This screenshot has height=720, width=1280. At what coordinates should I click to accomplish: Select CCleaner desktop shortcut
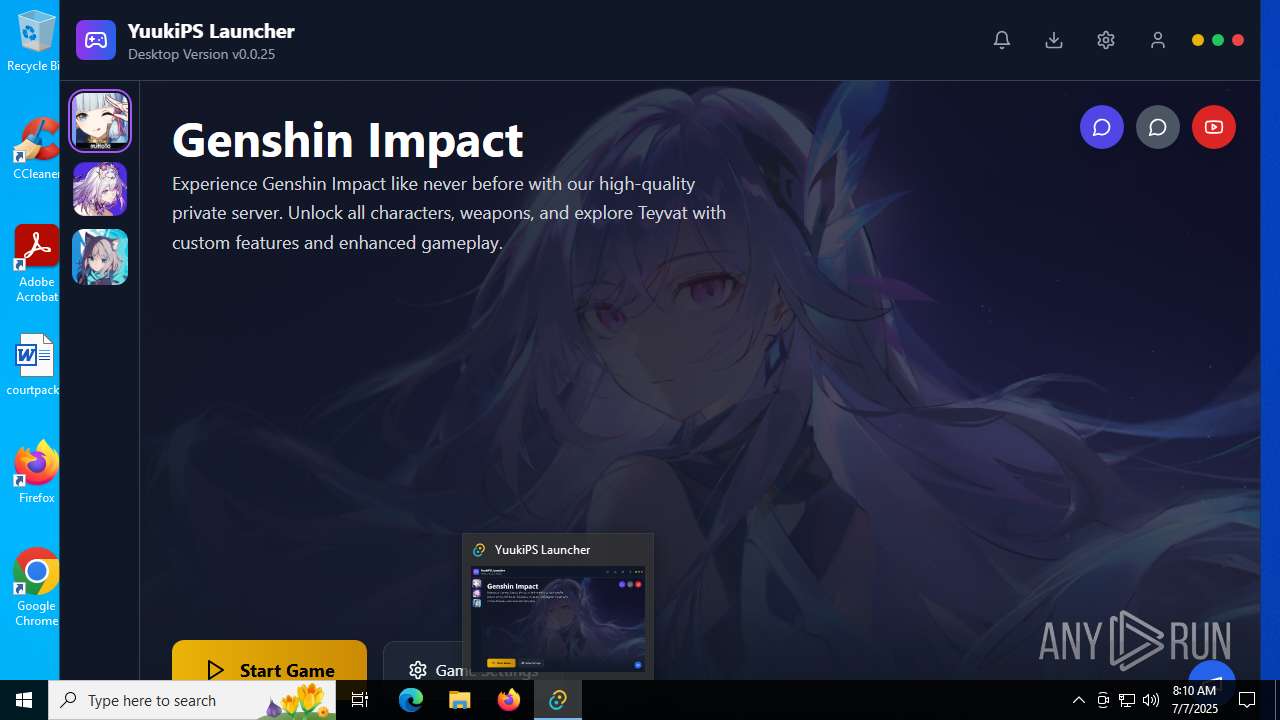coord(36,148)
